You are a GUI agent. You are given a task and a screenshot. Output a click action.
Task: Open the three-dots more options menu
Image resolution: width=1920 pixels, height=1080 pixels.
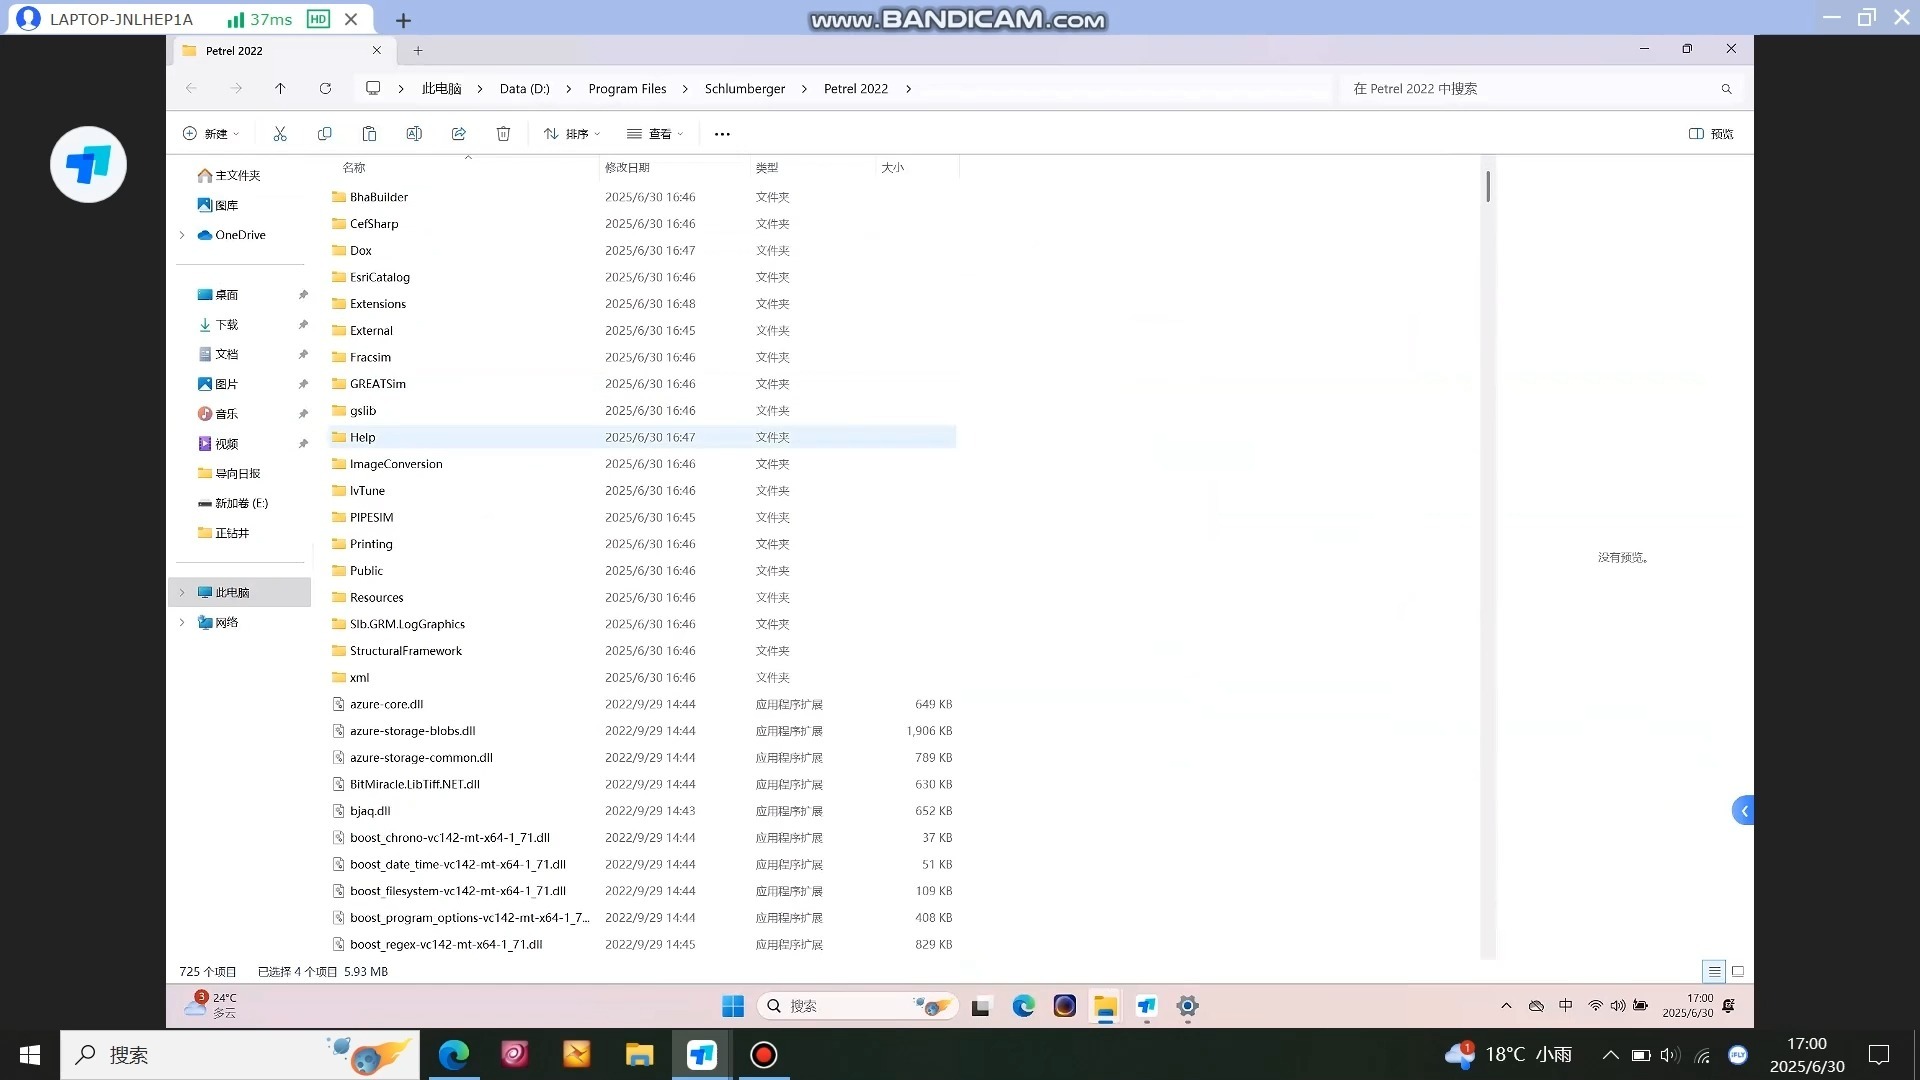(x=722, y=133)
